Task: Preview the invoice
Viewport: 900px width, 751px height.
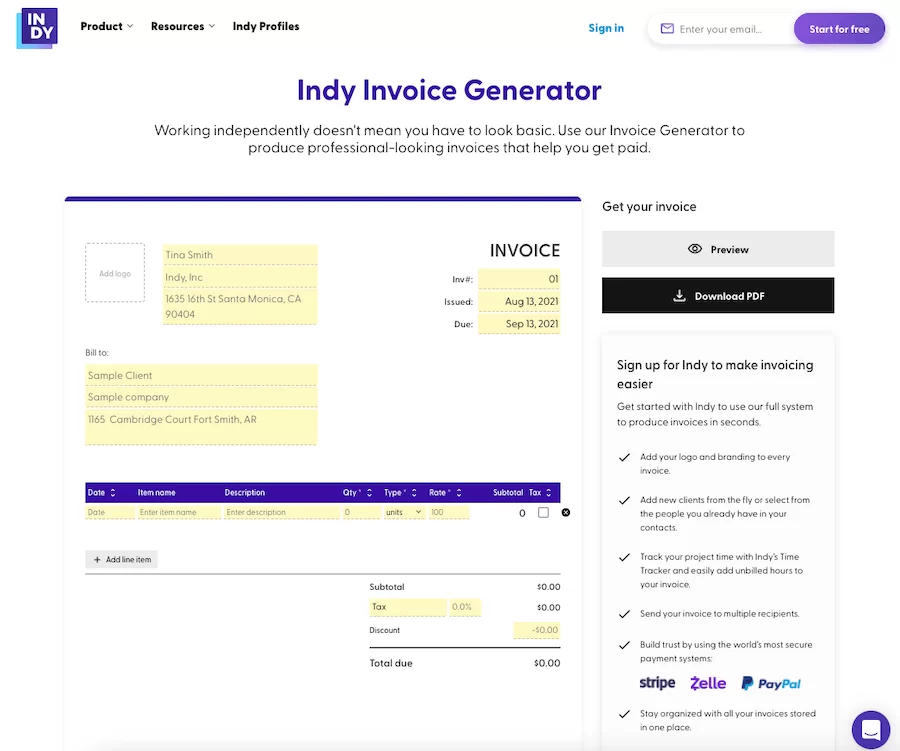Action: point(717,249)
